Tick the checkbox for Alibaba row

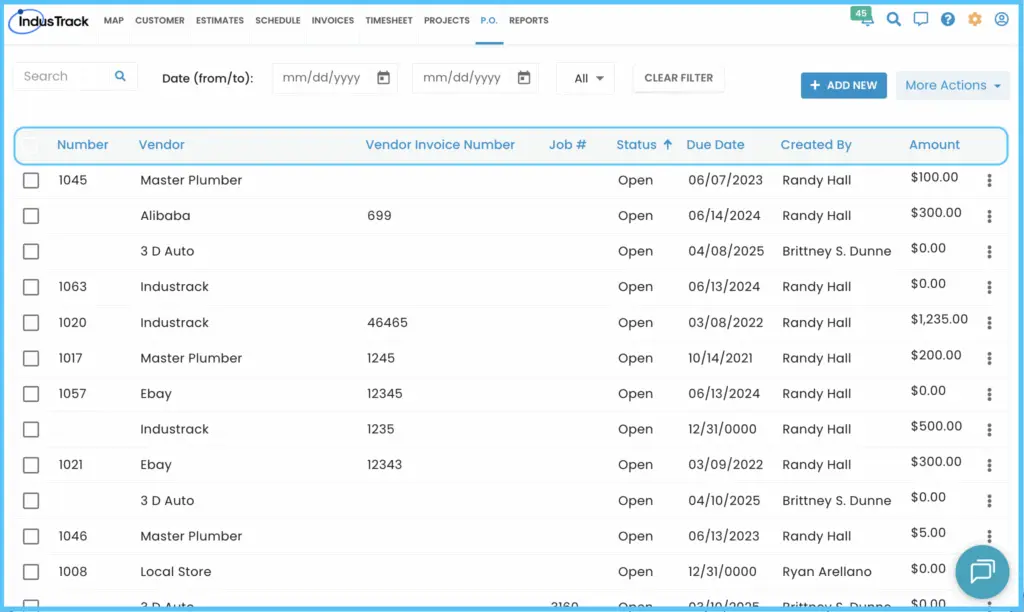(x=31, y=216)
